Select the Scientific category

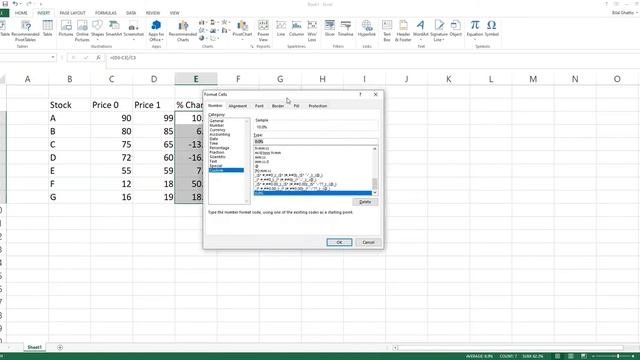coord(218,157)
